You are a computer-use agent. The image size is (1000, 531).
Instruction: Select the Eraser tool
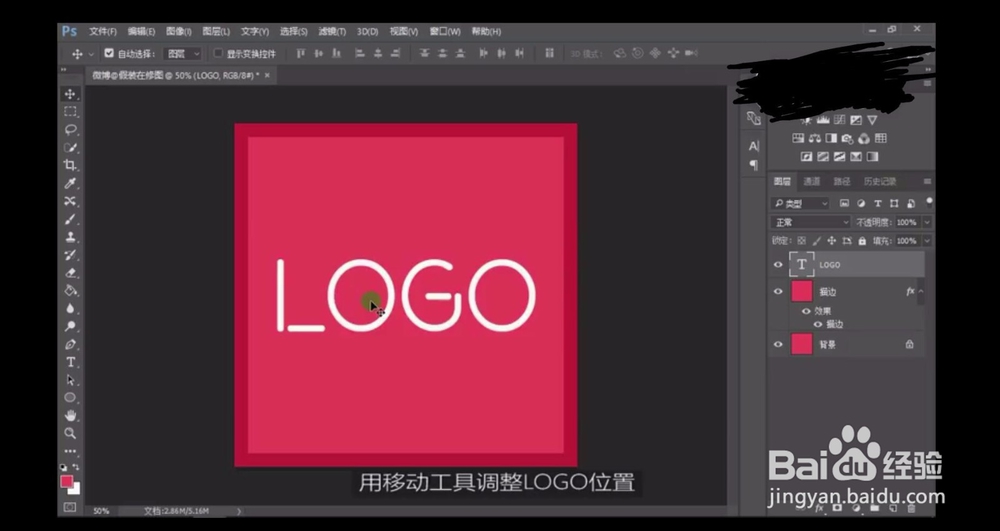point(70,273)
